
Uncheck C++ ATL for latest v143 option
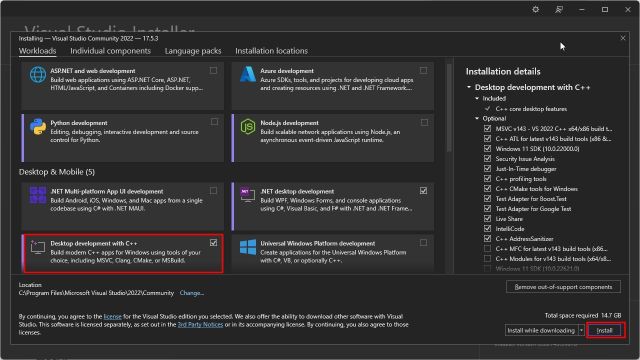487,138
